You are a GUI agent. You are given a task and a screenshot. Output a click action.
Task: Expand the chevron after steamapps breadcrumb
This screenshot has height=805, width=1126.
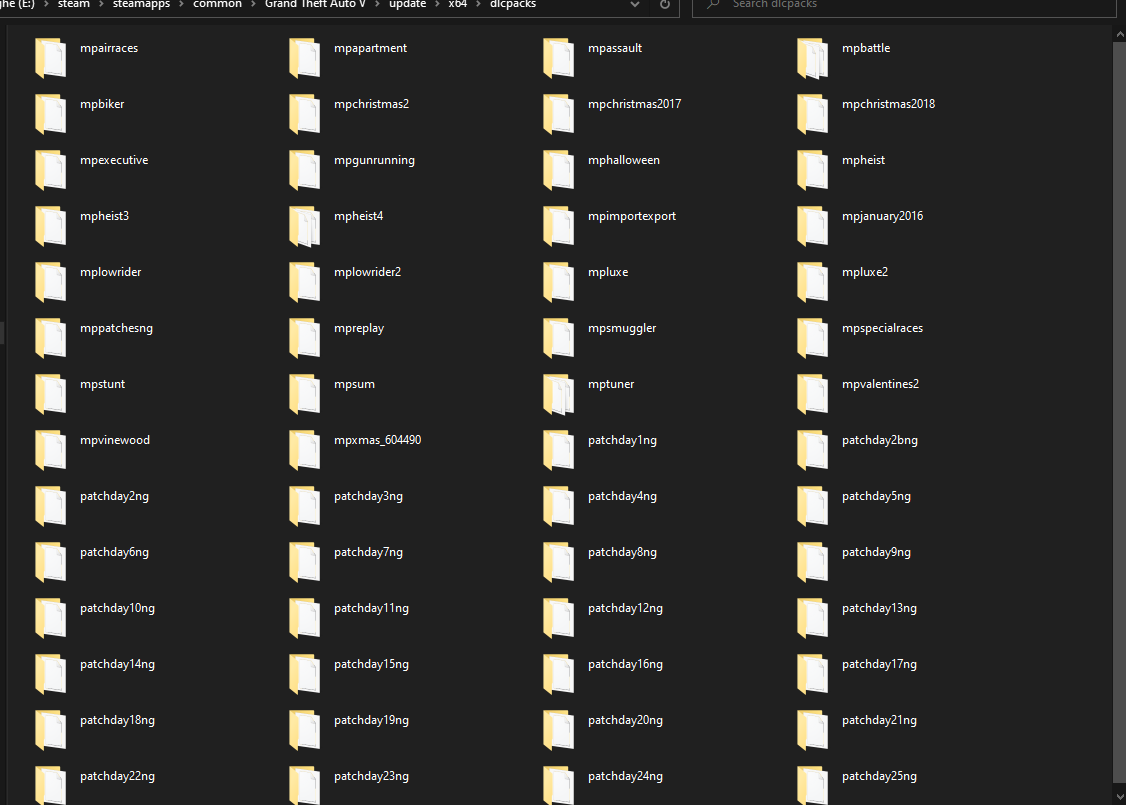point(182,4)
